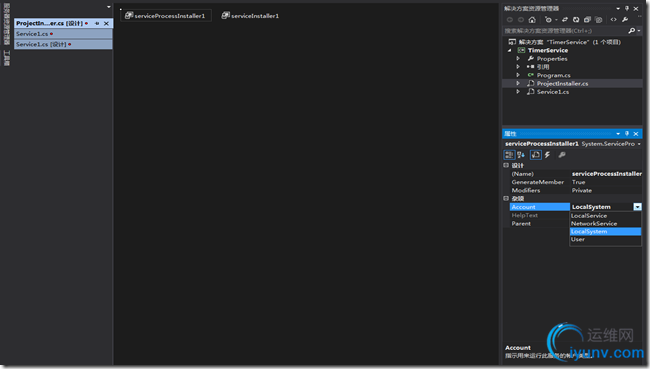Open Solution Explorer window options dropdown
The height and width of the screenshot is (369, 650).
(618, 8)
